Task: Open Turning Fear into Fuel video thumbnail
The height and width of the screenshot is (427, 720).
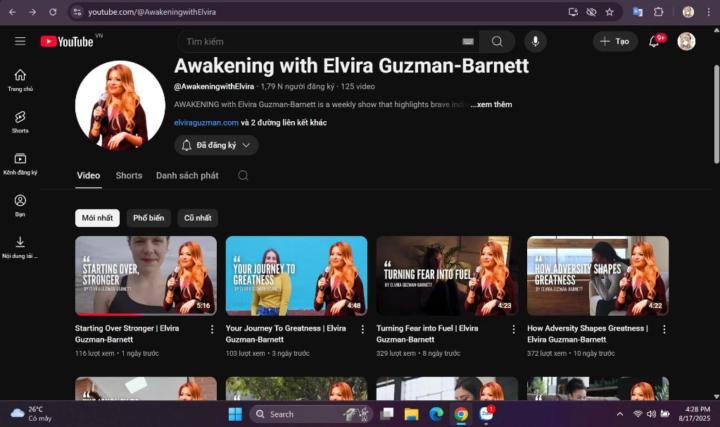Action: 446,275
